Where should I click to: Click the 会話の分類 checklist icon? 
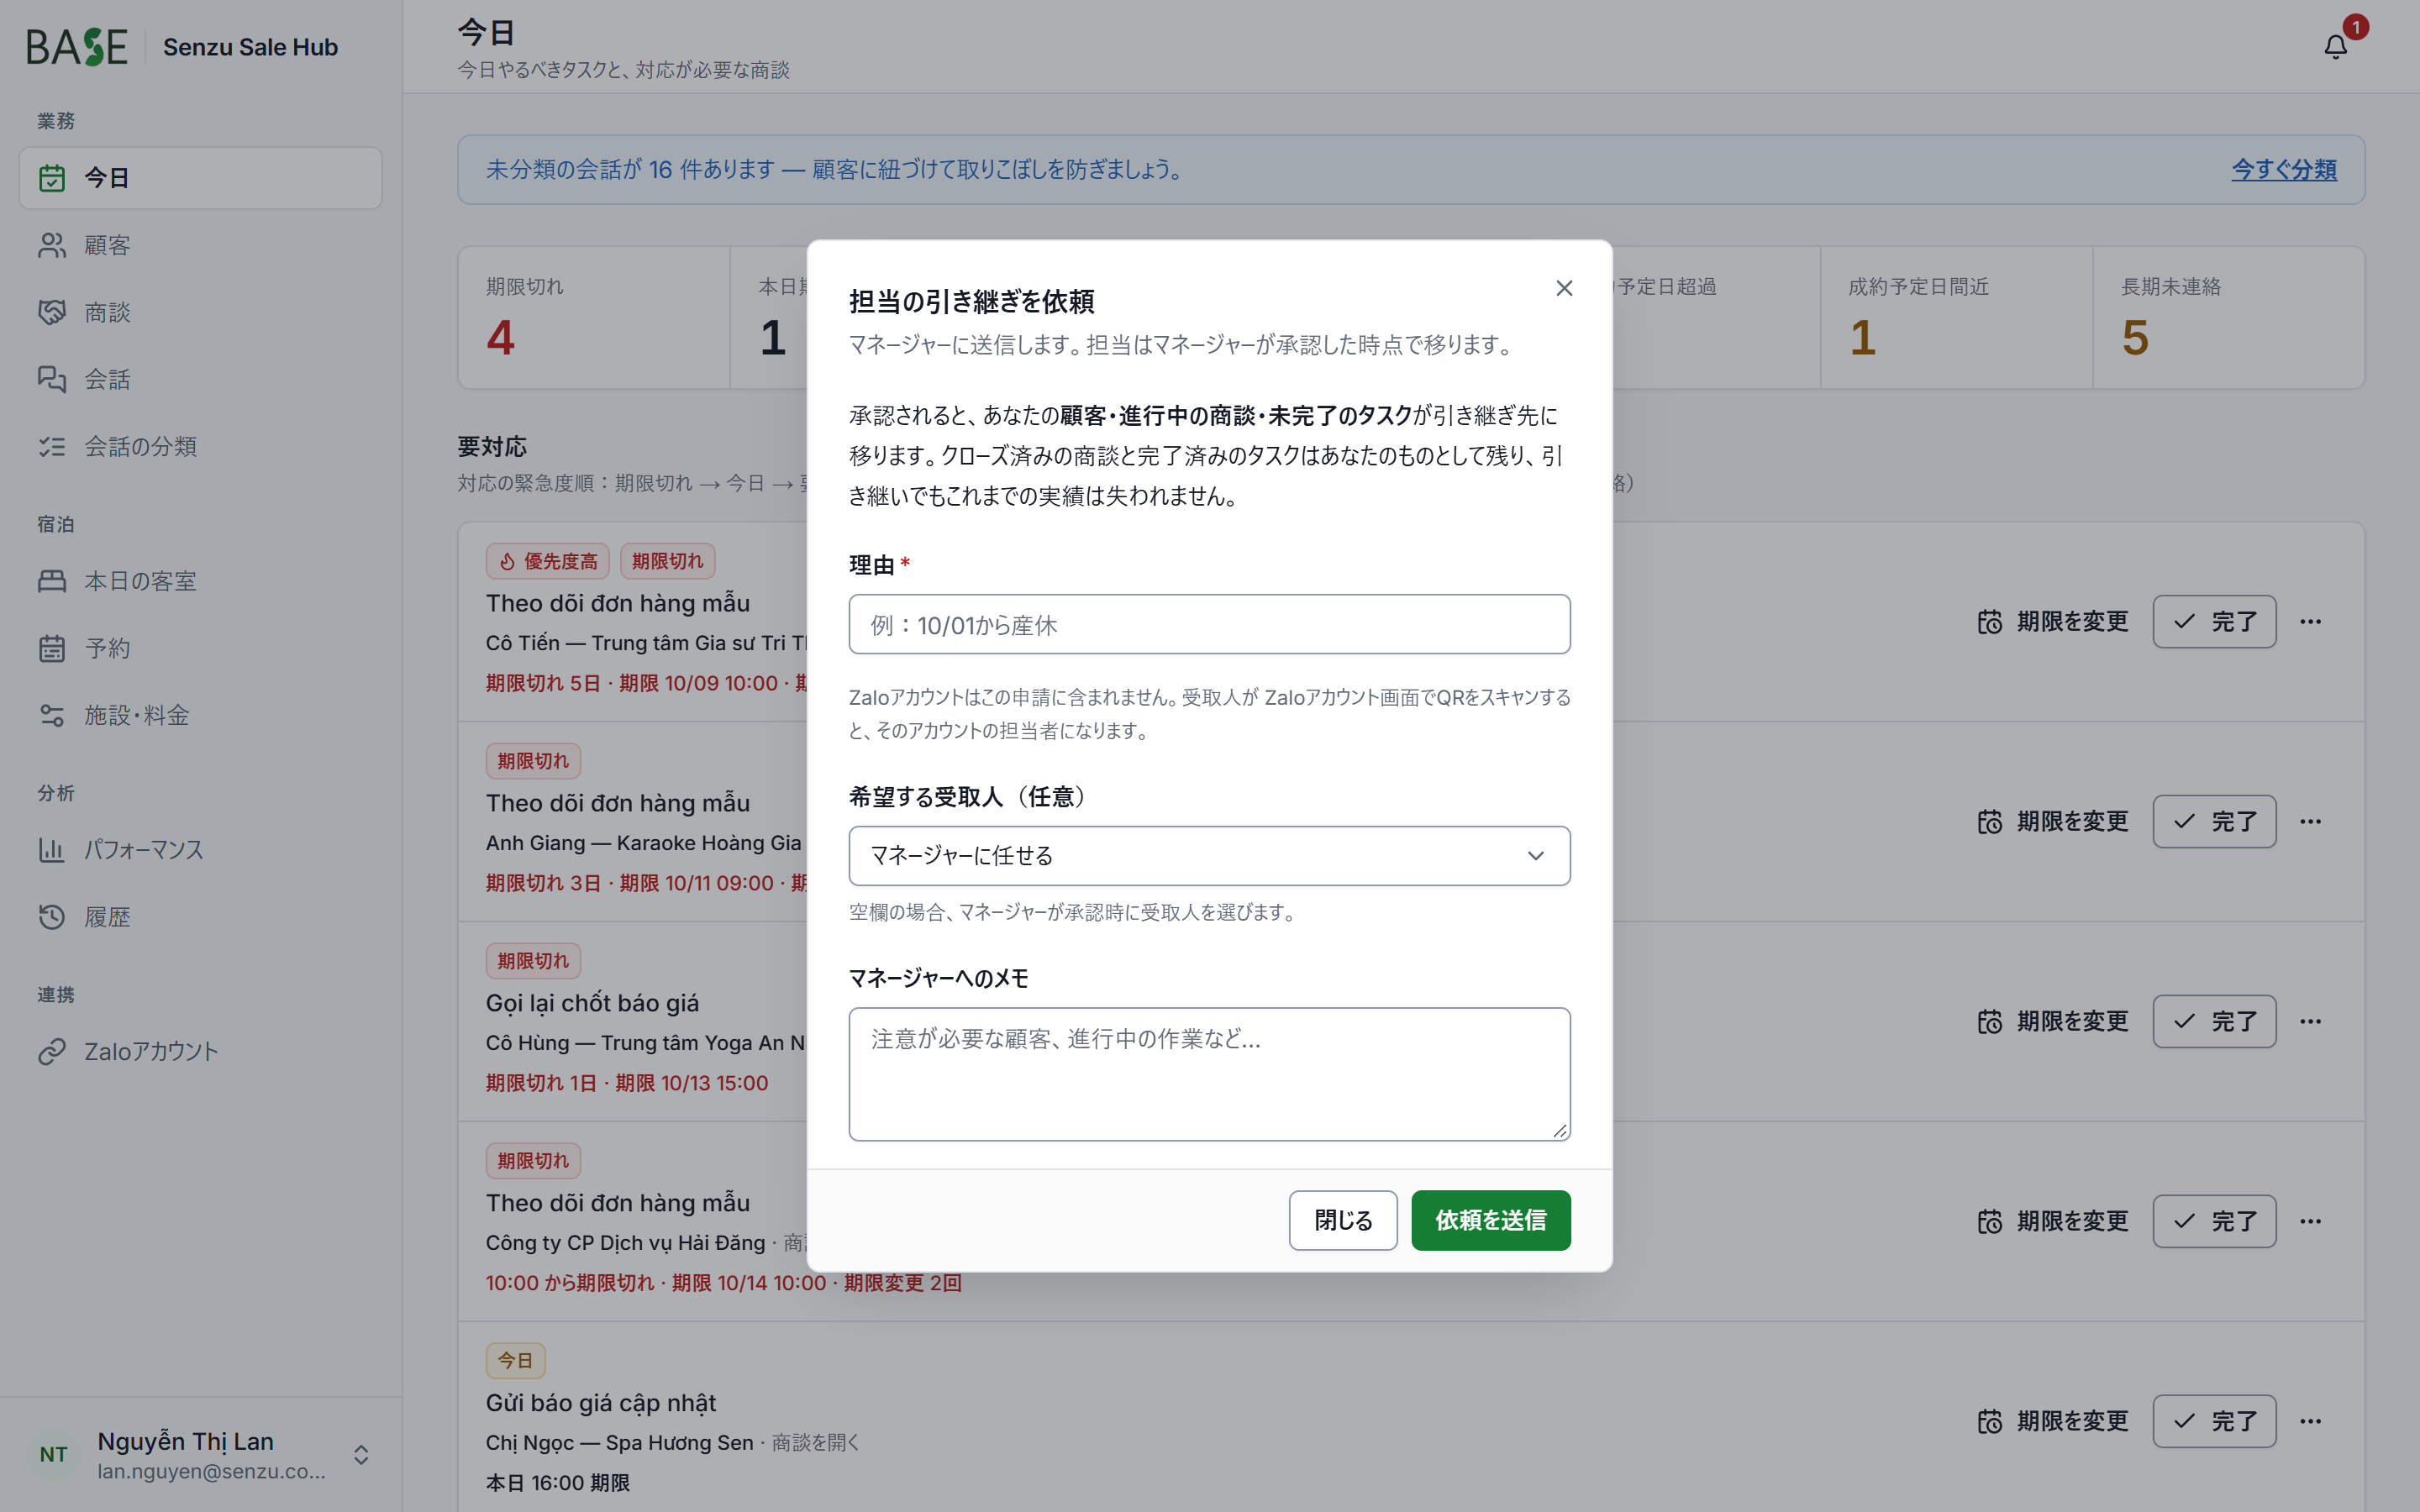click(52, 446)
